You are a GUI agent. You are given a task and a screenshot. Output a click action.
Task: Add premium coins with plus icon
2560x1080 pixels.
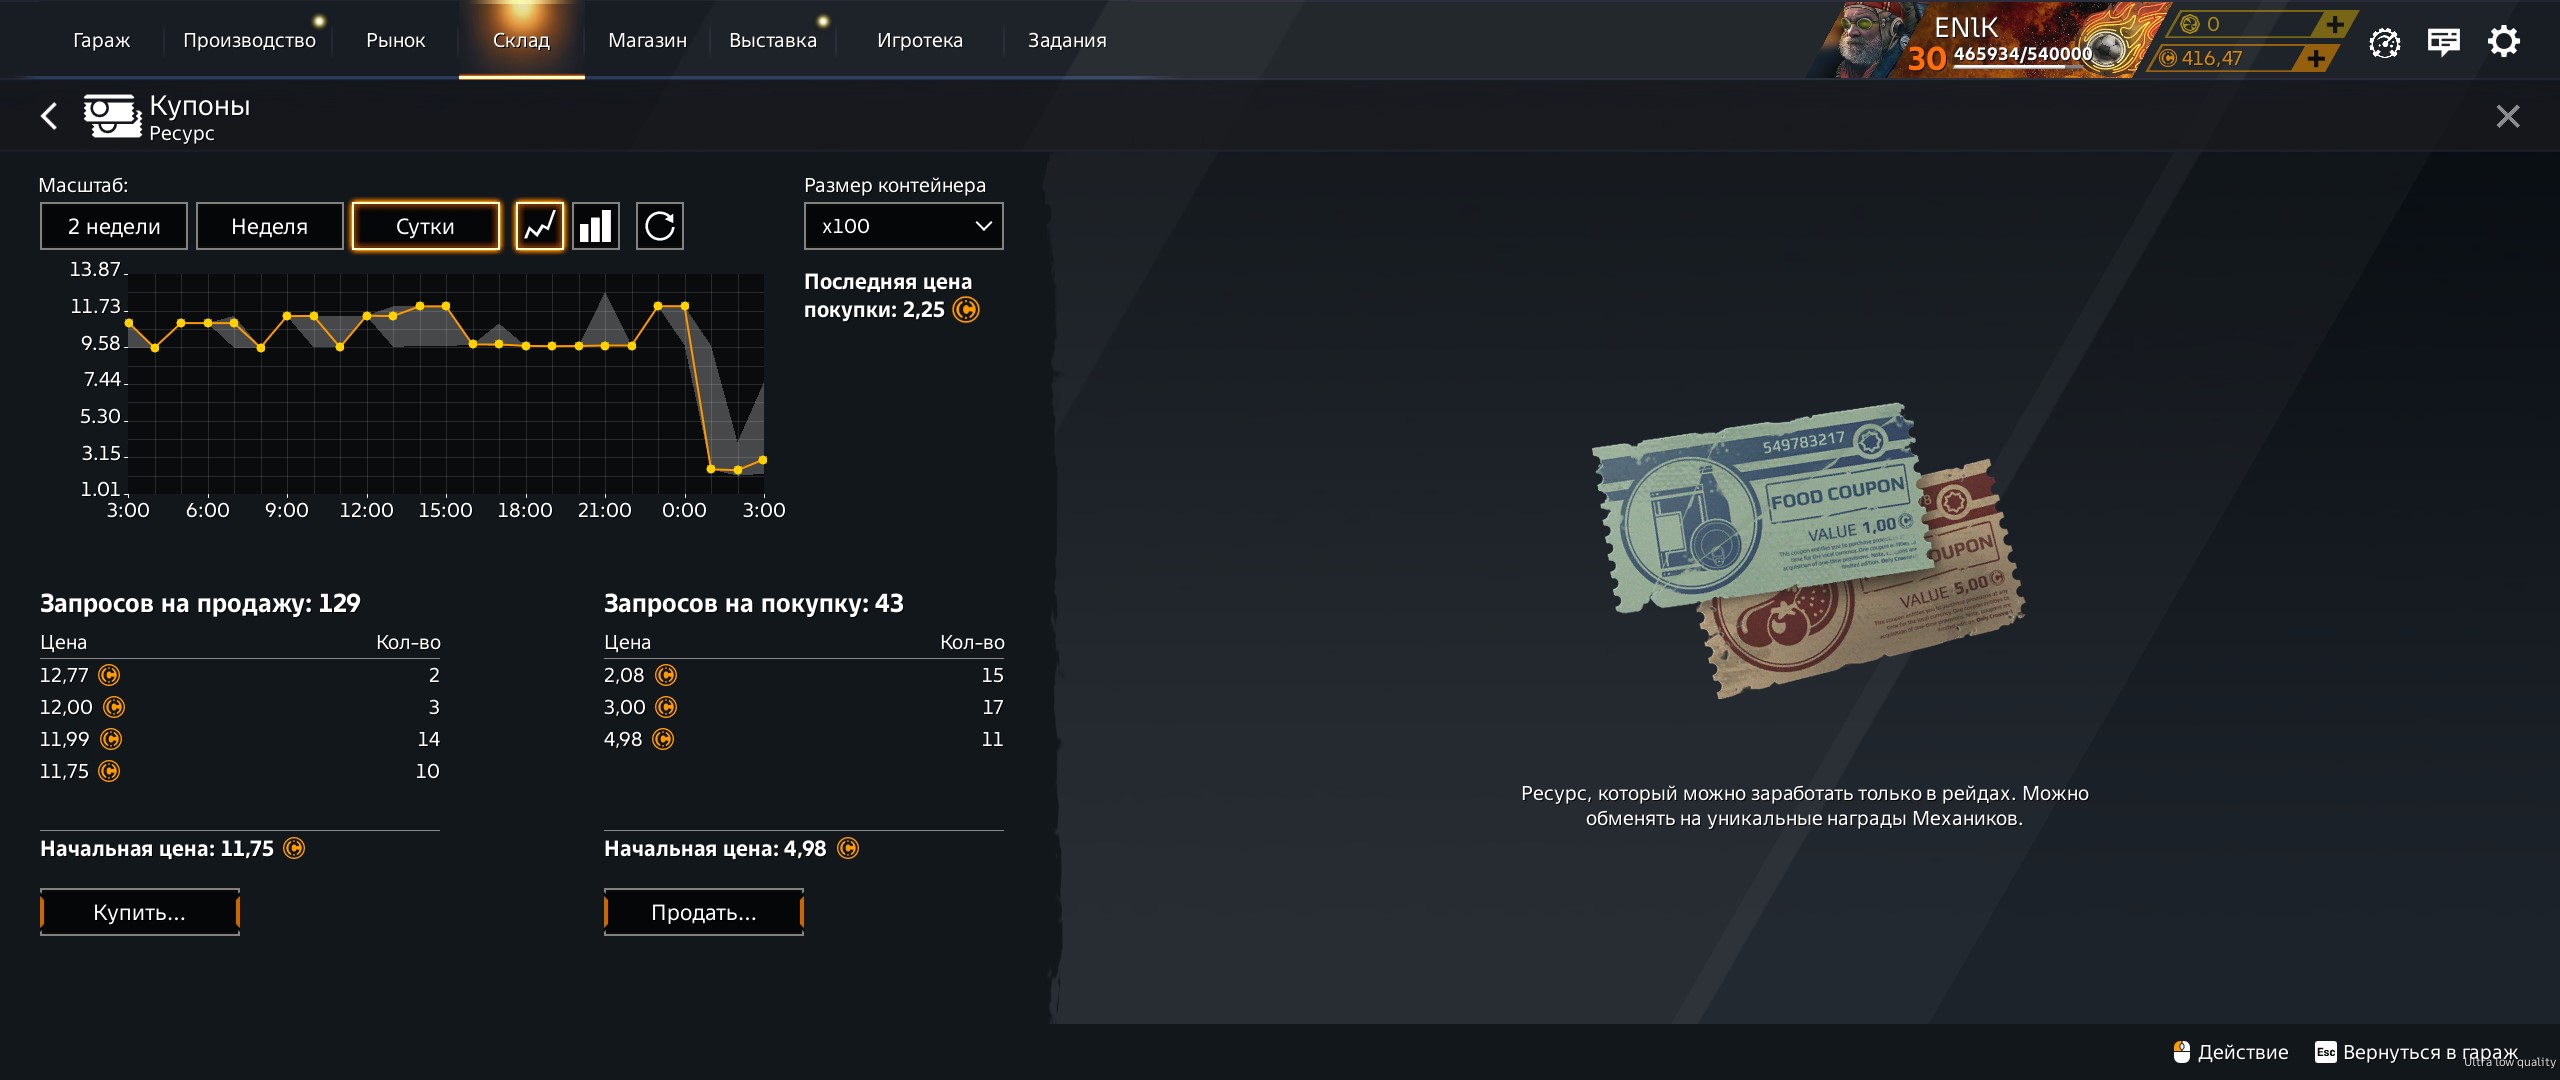coord(2335,24)
